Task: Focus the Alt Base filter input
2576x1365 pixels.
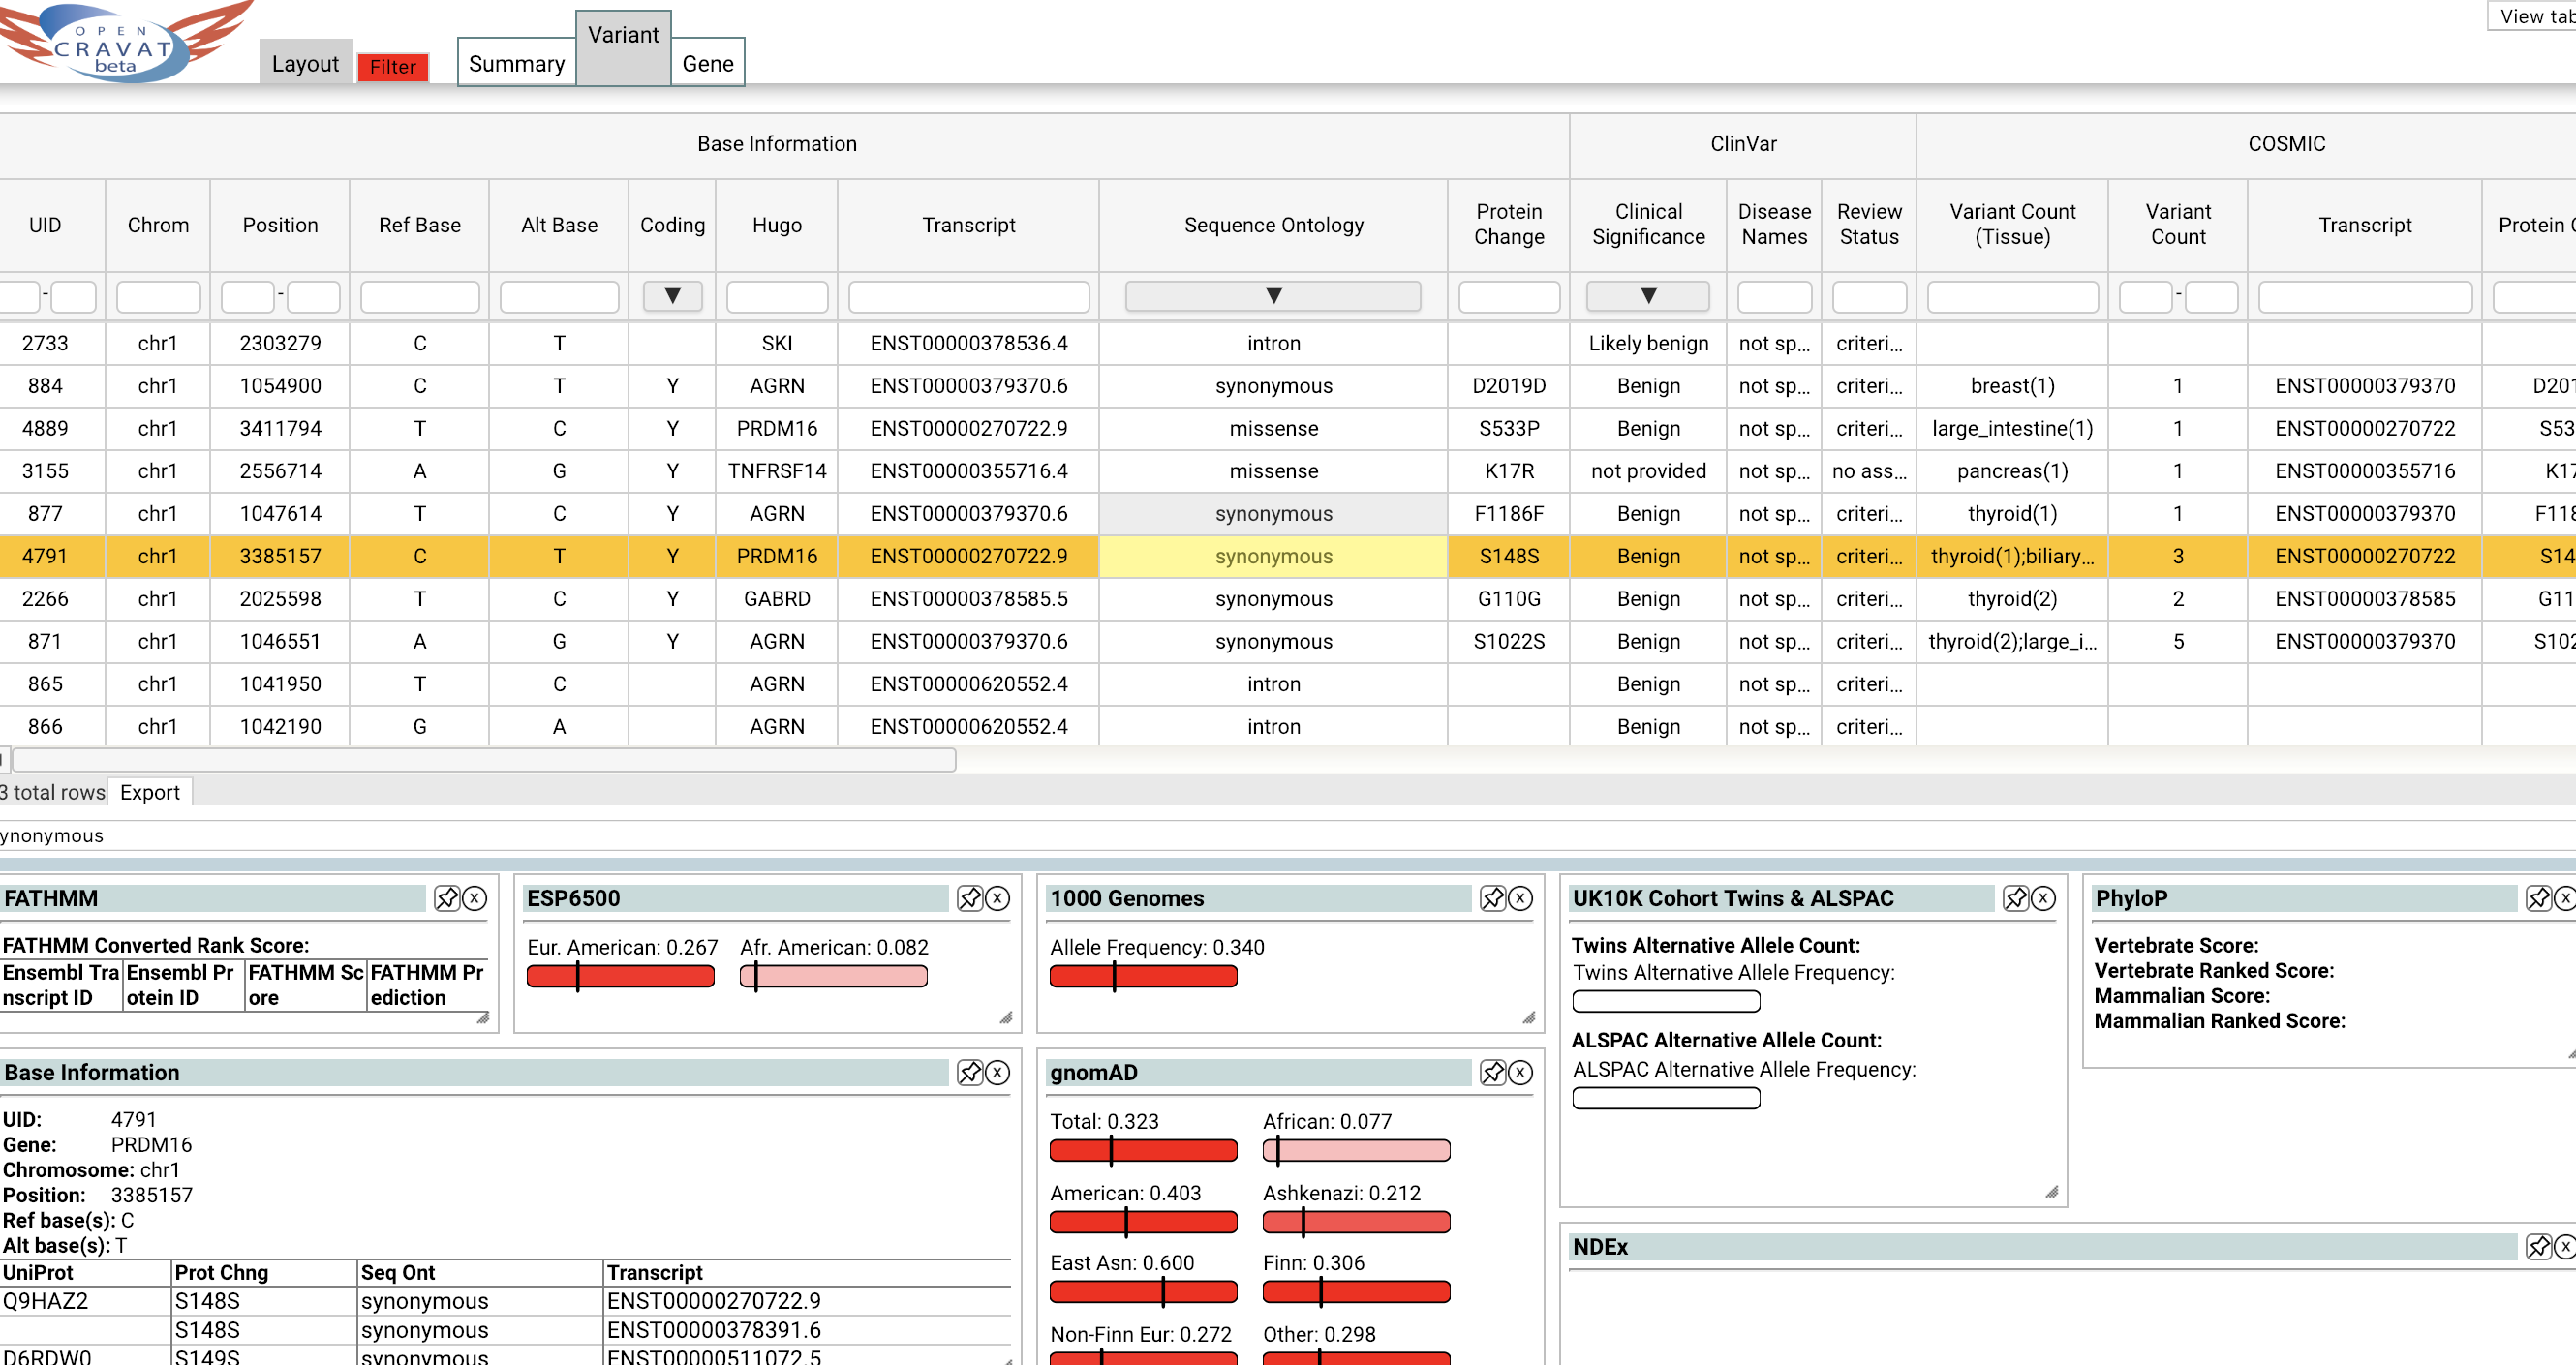Action: 559,297
